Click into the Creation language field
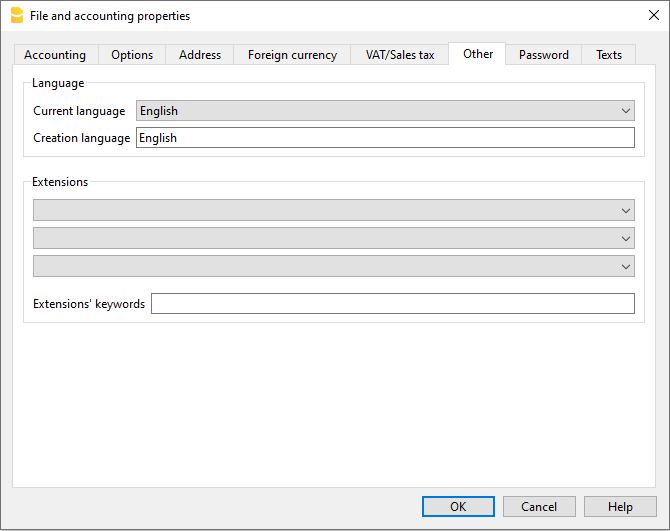This screenshot has width=670, height=531. (385, 138)
